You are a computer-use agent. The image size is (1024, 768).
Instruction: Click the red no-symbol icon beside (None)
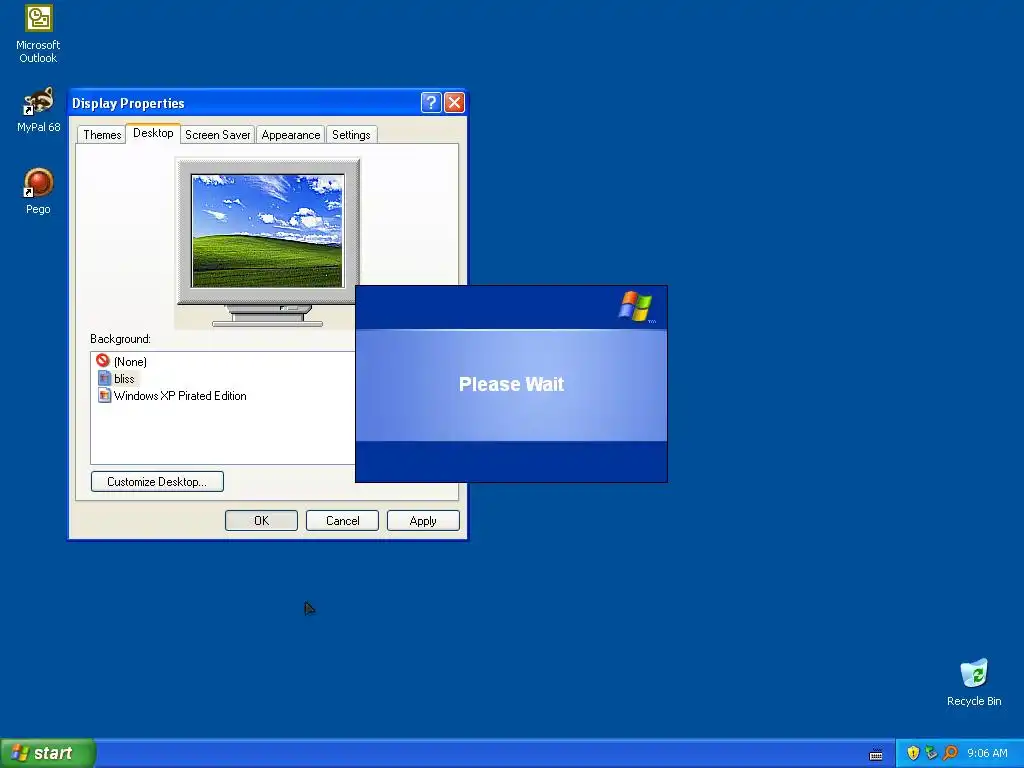pyautogui.click(x=103, y=360)
